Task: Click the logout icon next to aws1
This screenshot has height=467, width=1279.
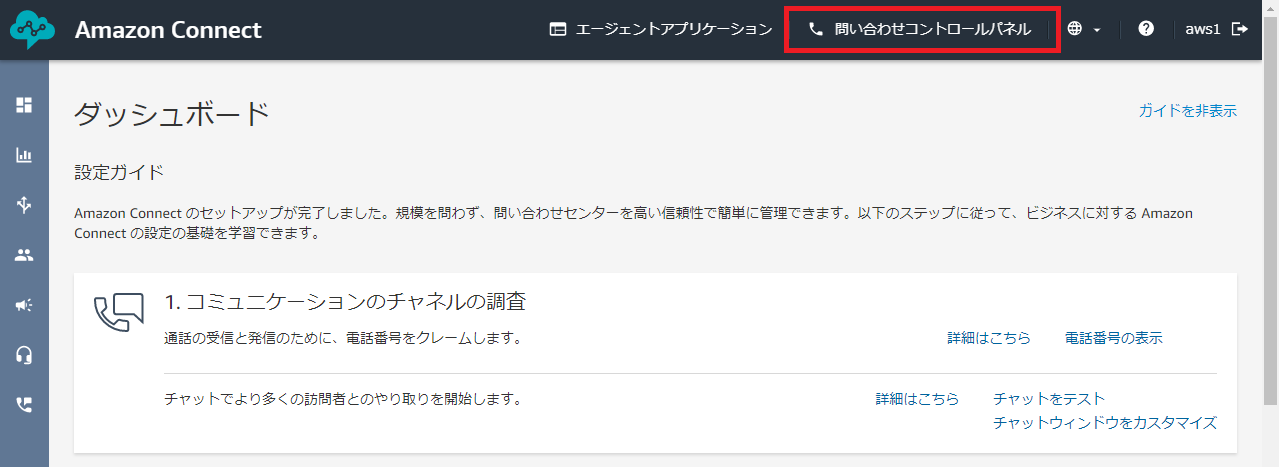Action: click(x=1240, y=29)
